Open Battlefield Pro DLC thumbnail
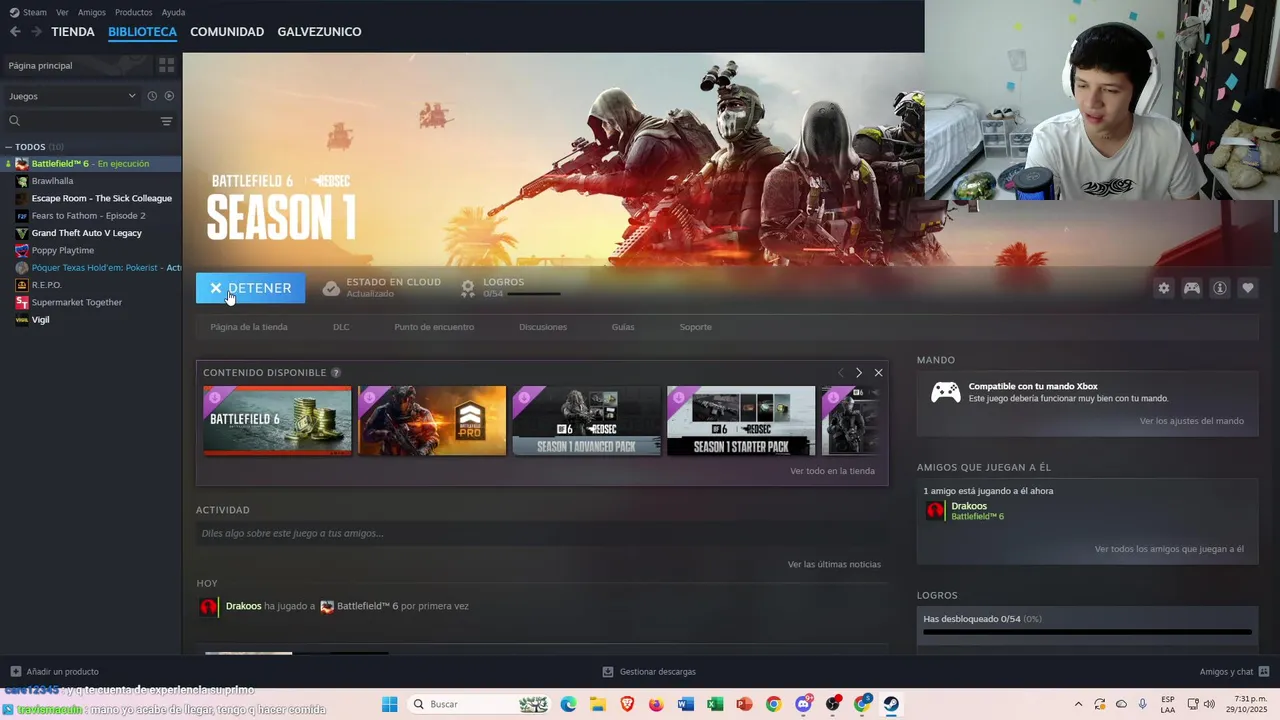 432,421
